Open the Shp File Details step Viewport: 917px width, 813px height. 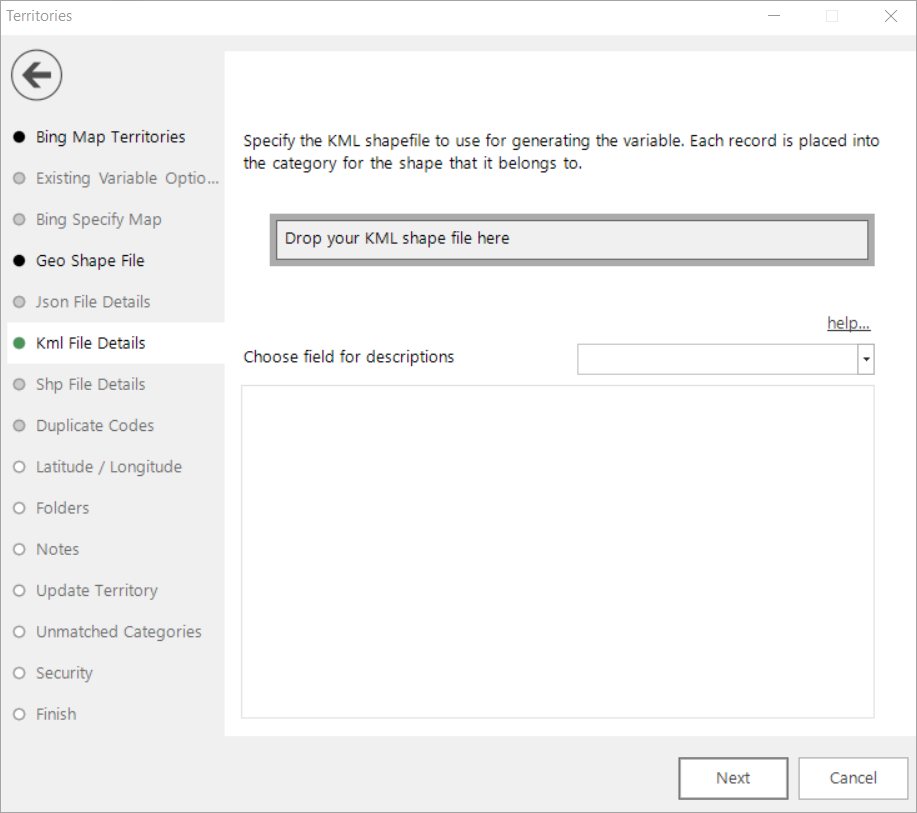click(x=91, y=384)
